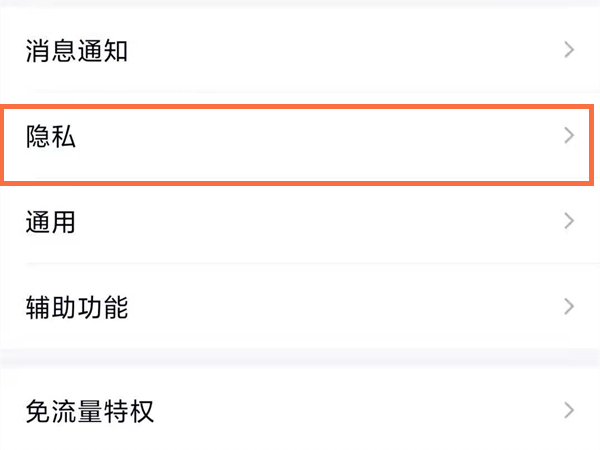600x450 pixels.
Task: Tap the 消息通知 text label
Action: point(76,50)
